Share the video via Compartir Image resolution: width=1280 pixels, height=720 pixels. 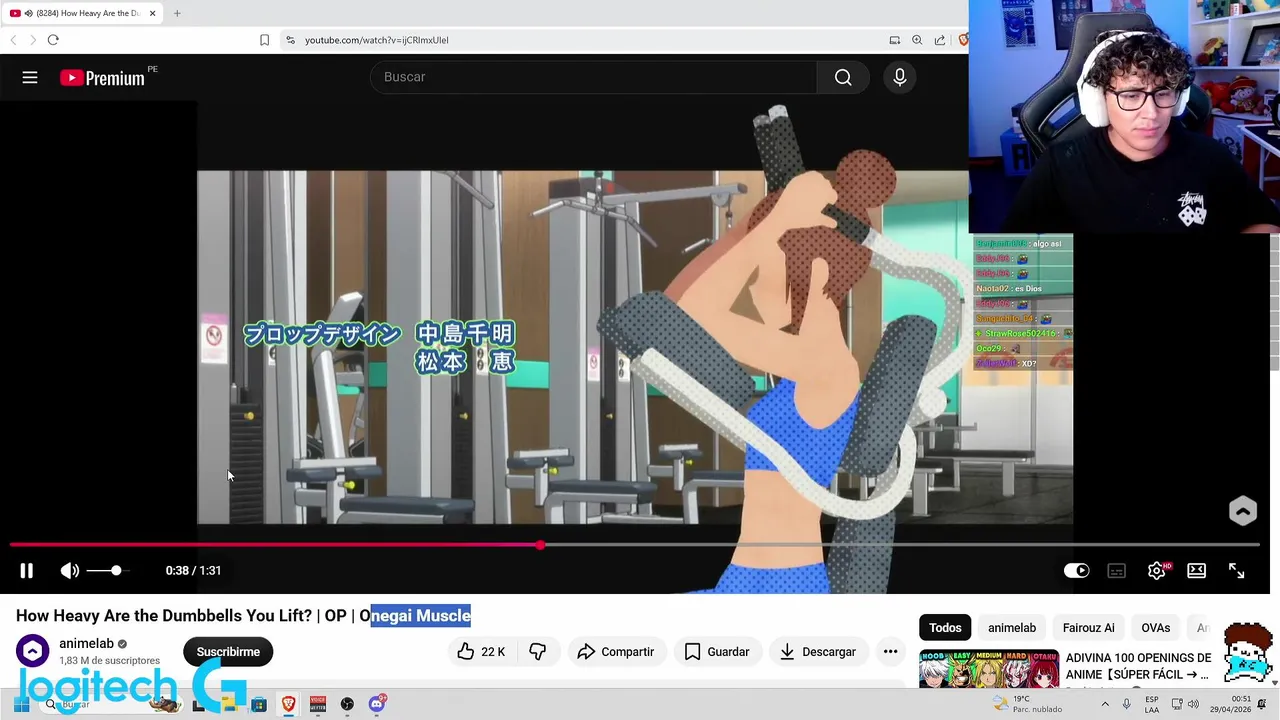click(615, 652)
